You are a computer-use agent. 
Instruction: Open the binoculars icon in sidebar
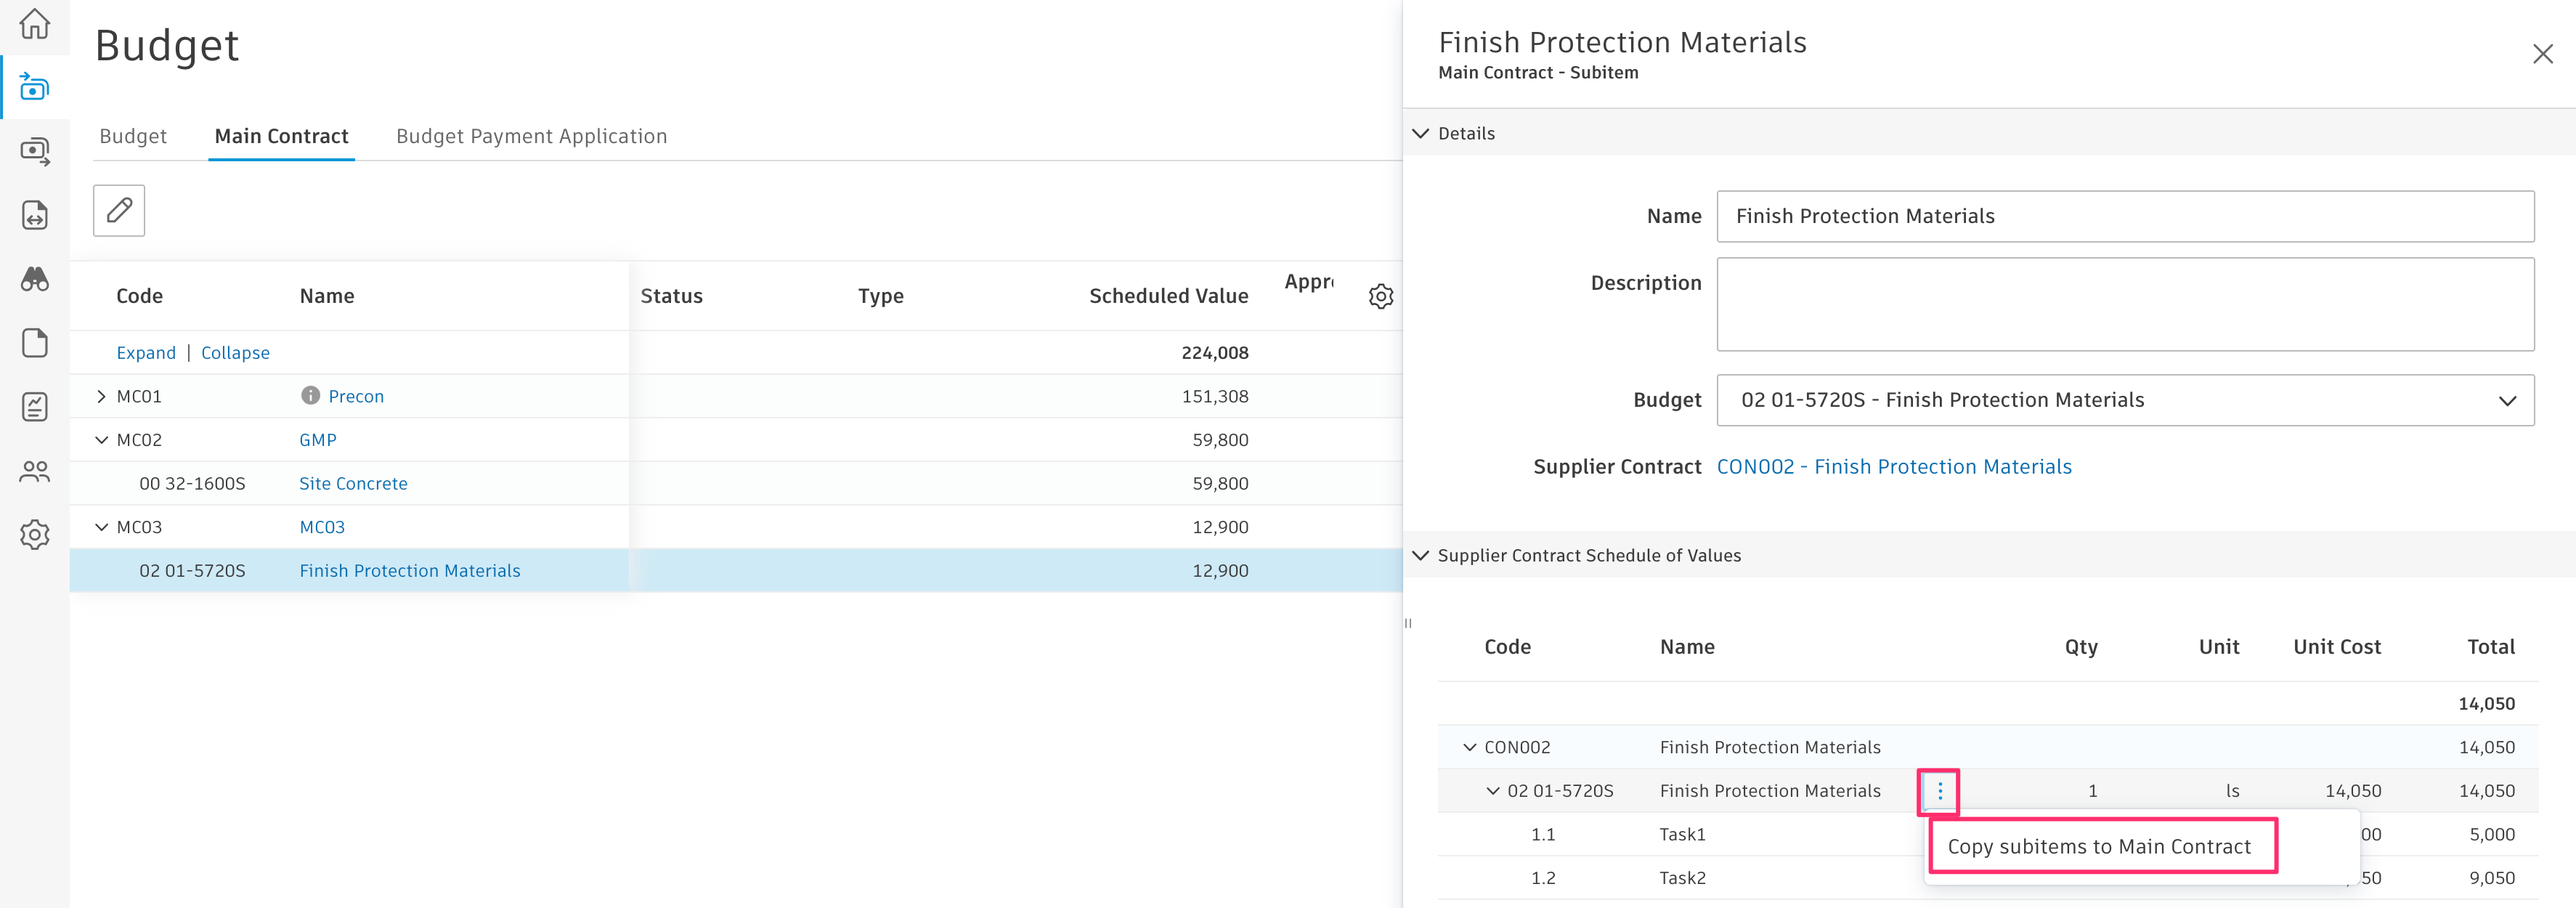35,279
